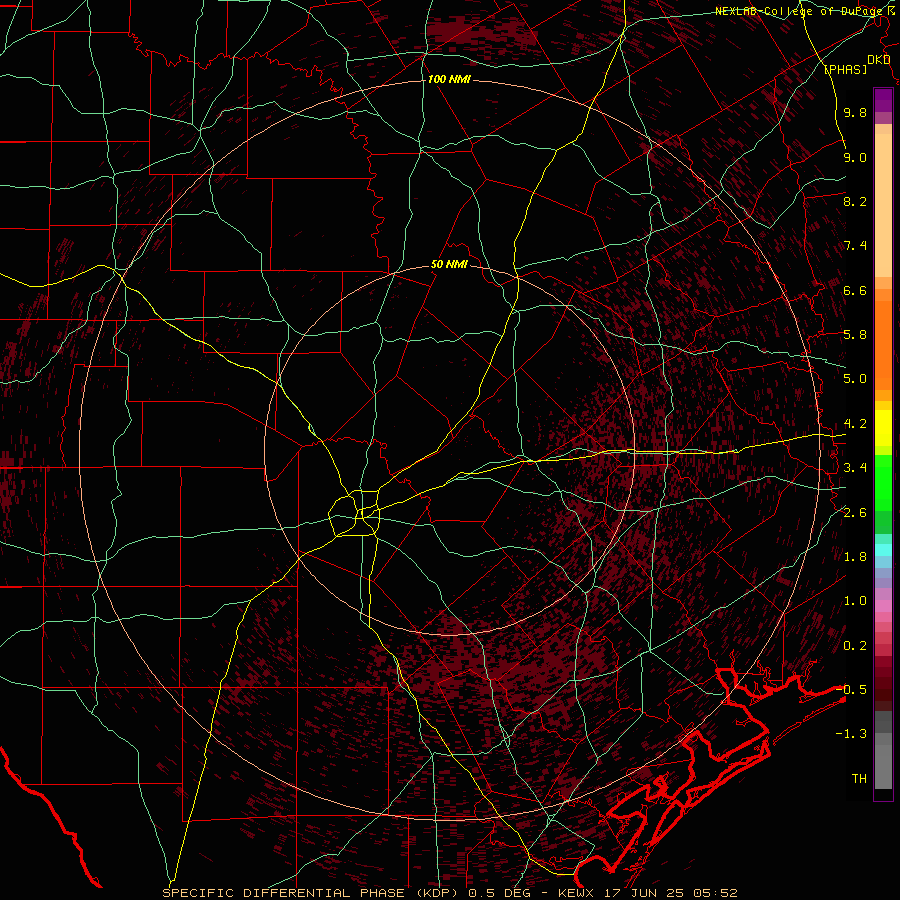Click the 05:52 timestamp text
This screenshot has width=900, height=900.
[x=714, y=893]
